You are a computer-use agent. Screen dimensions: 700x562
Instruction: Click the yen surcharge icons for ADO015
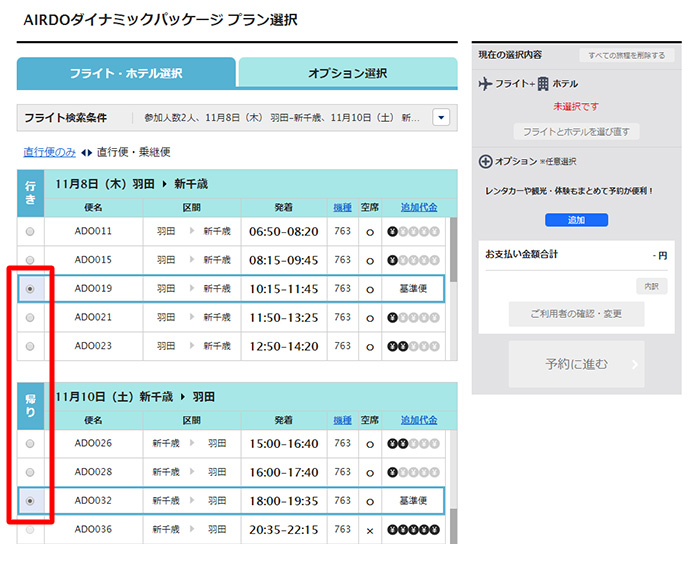coord(413,260)
